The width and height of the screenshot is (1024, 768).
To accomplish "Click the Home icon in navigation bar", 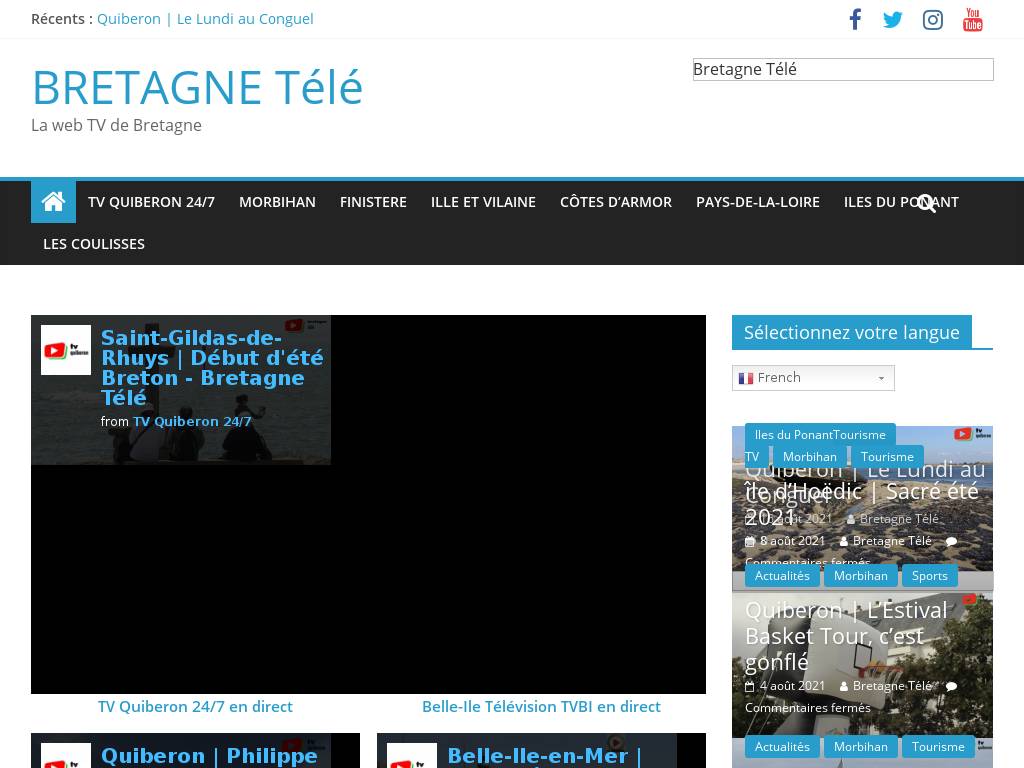I will [53, 202].
